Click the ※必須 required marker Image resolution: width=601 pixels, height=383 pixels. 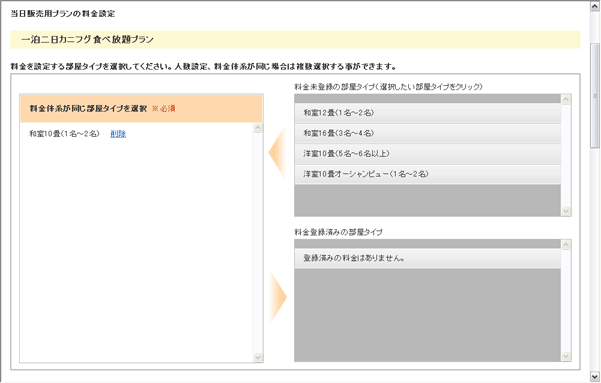(x=164, y=109)
